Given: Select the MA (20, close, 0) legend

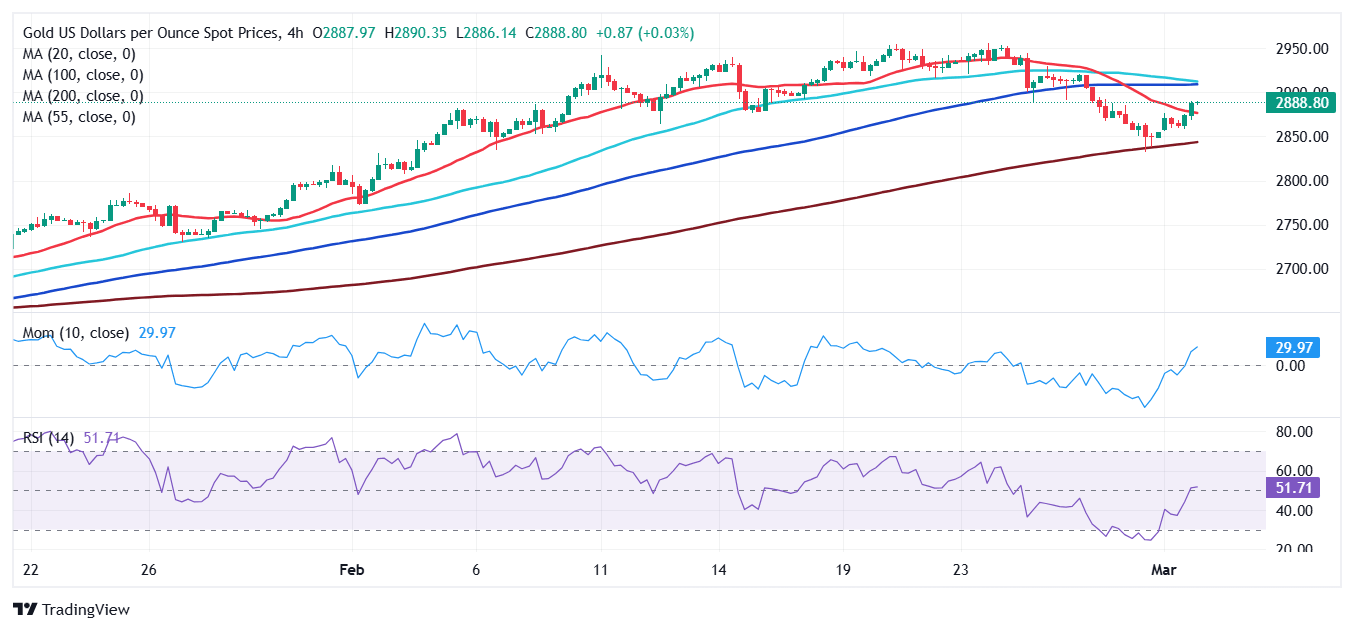Looking at the screenshot, I should pos(79,54).
